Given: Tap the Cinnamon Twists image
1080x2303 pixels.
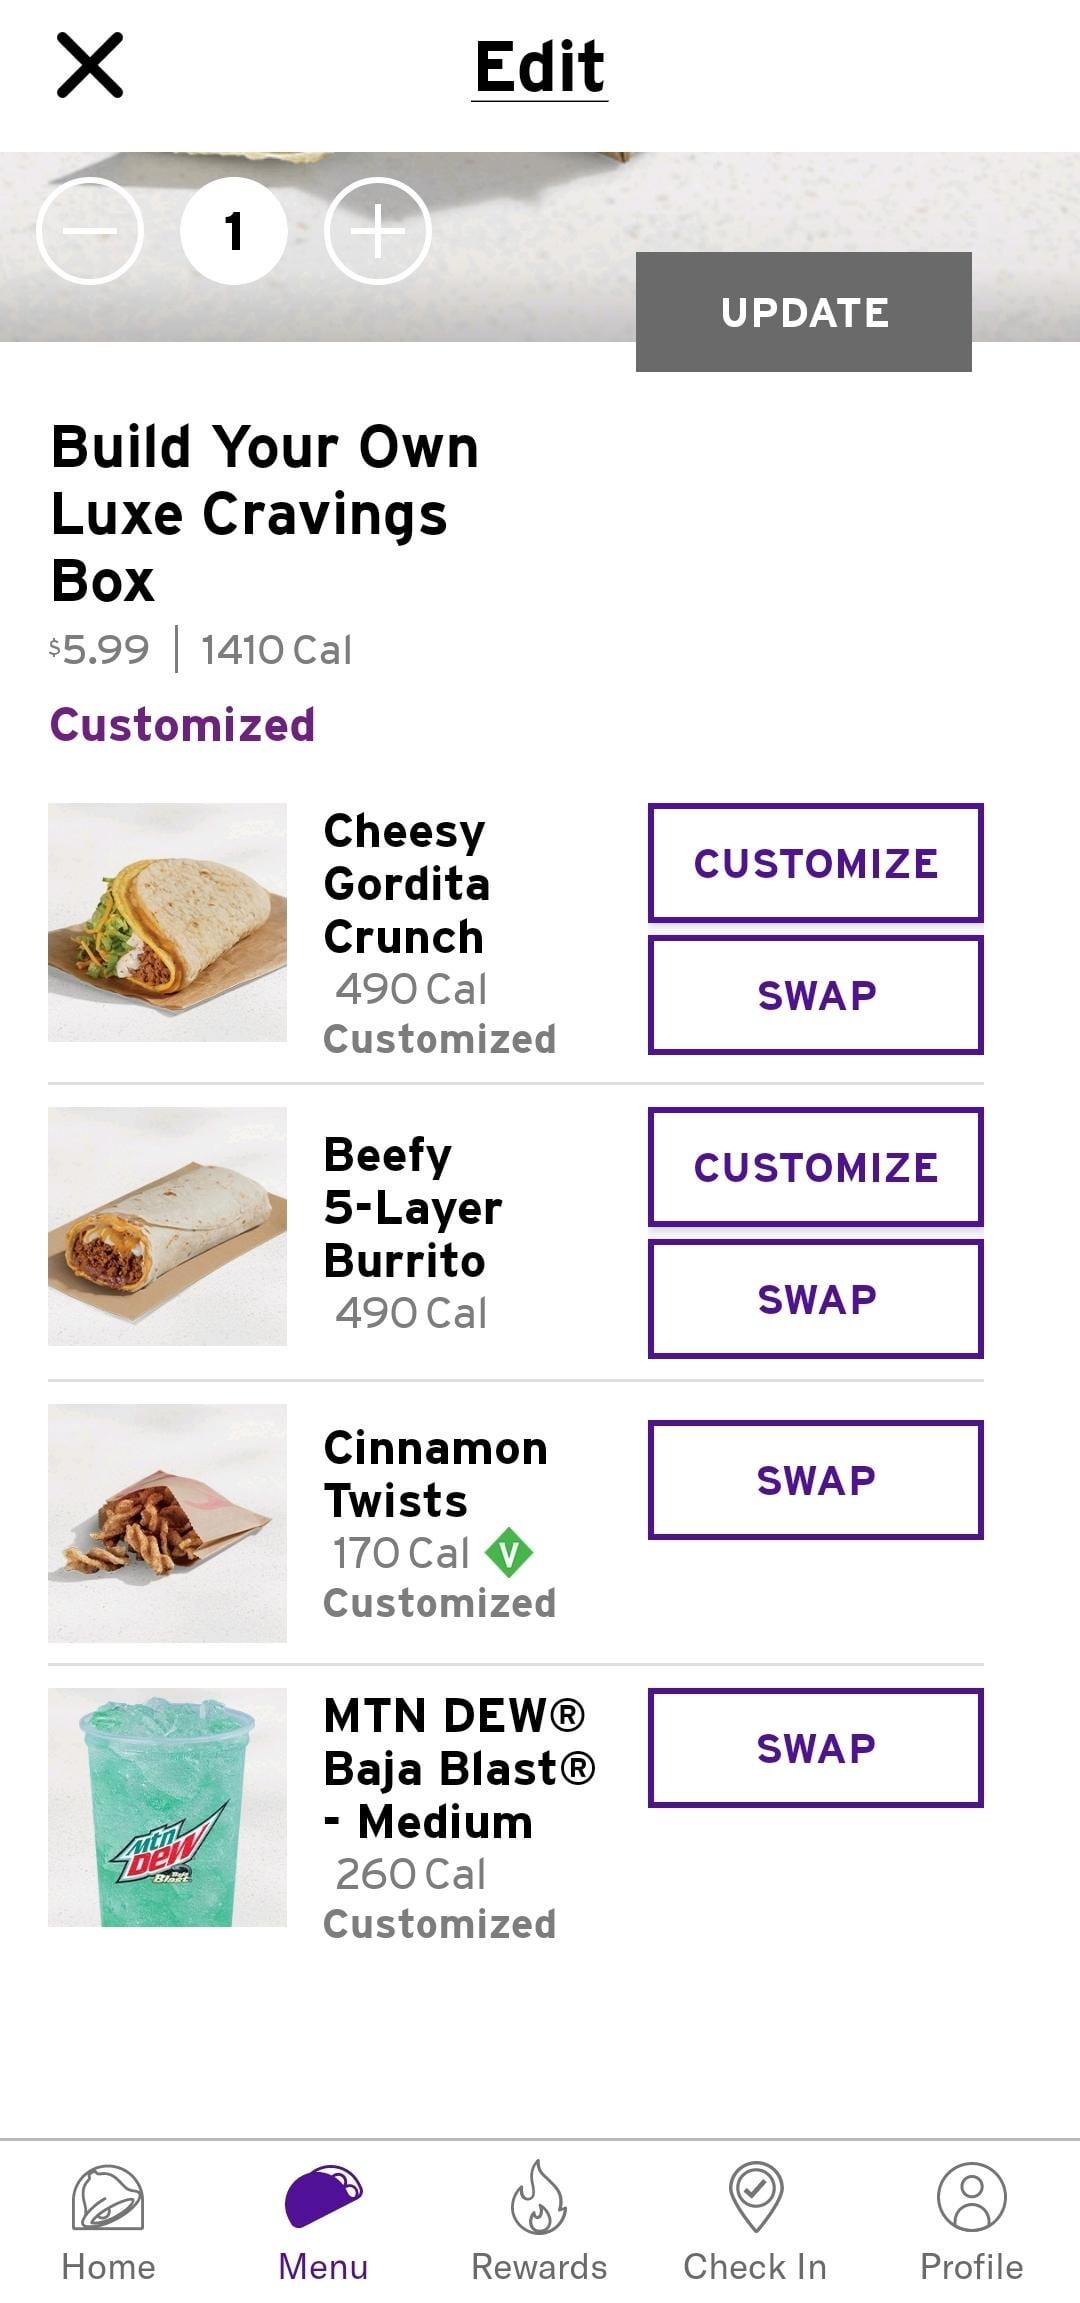Looking at the screenshot, I should pos(167,1523).
